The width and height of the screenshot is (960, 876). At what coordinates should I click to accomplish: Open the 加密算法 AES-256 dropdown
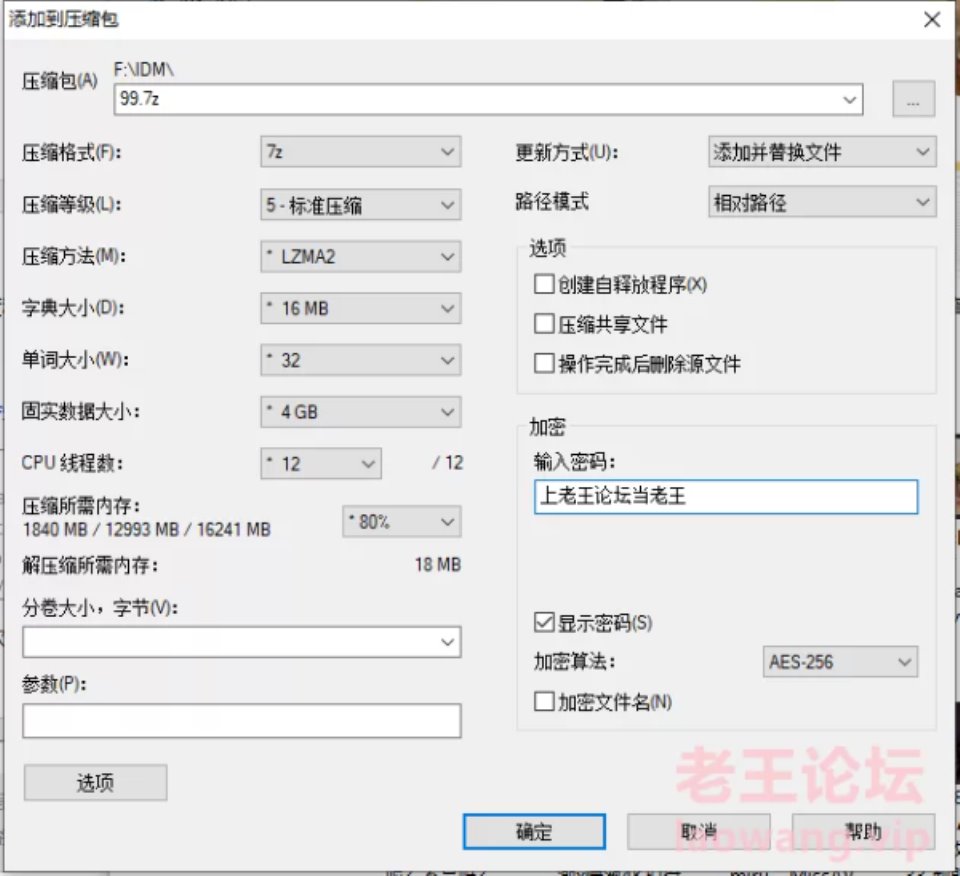[840, 662]
